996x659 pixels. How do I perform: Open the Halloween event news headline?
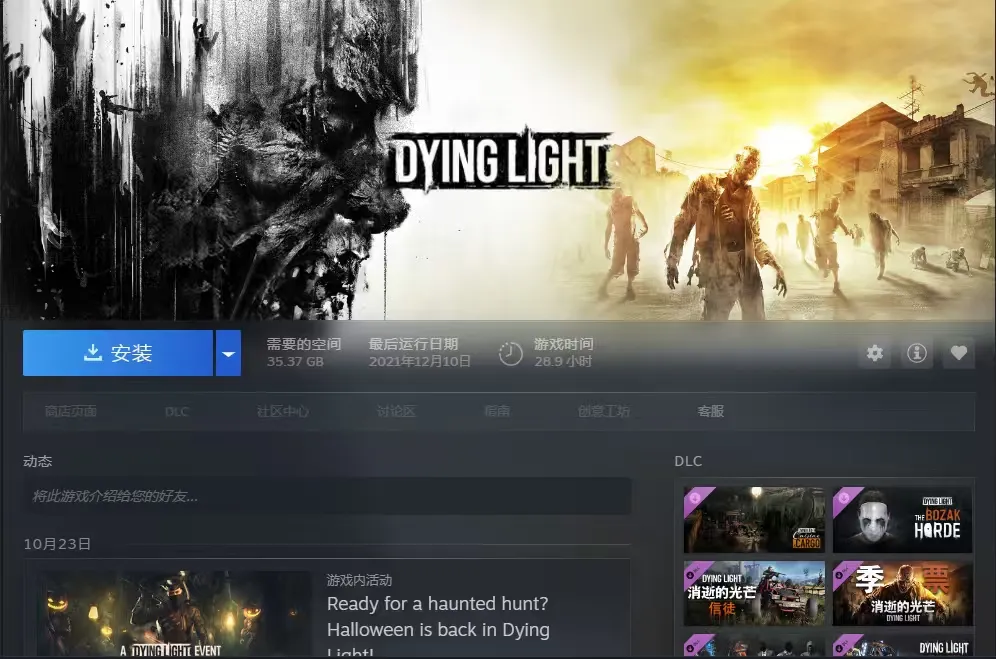pos(438,617)
